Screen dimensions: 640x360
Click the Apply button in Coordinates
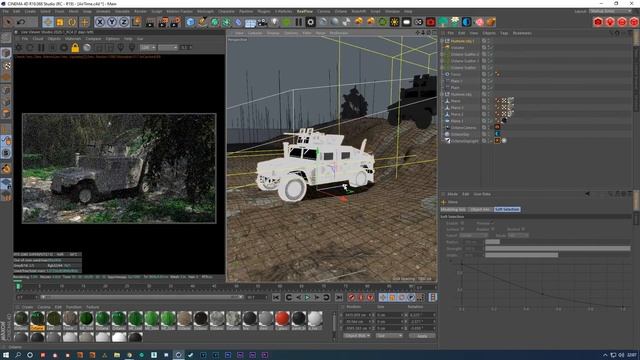click(422, 336)
